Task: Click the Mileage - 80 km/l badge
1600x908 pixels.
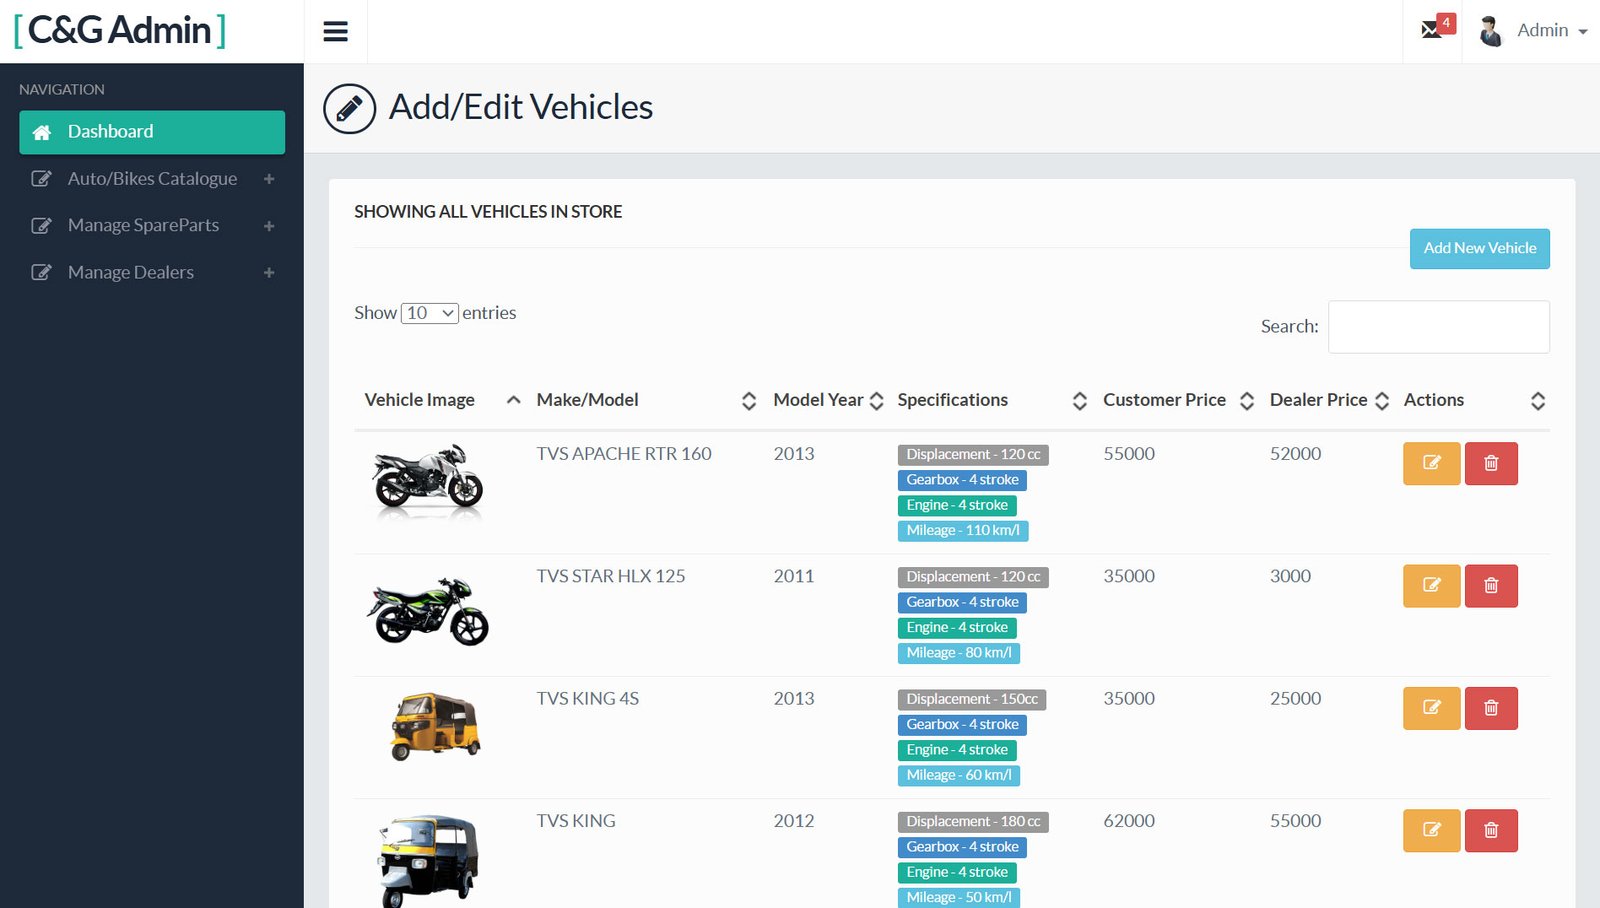Action: (959, 653)
